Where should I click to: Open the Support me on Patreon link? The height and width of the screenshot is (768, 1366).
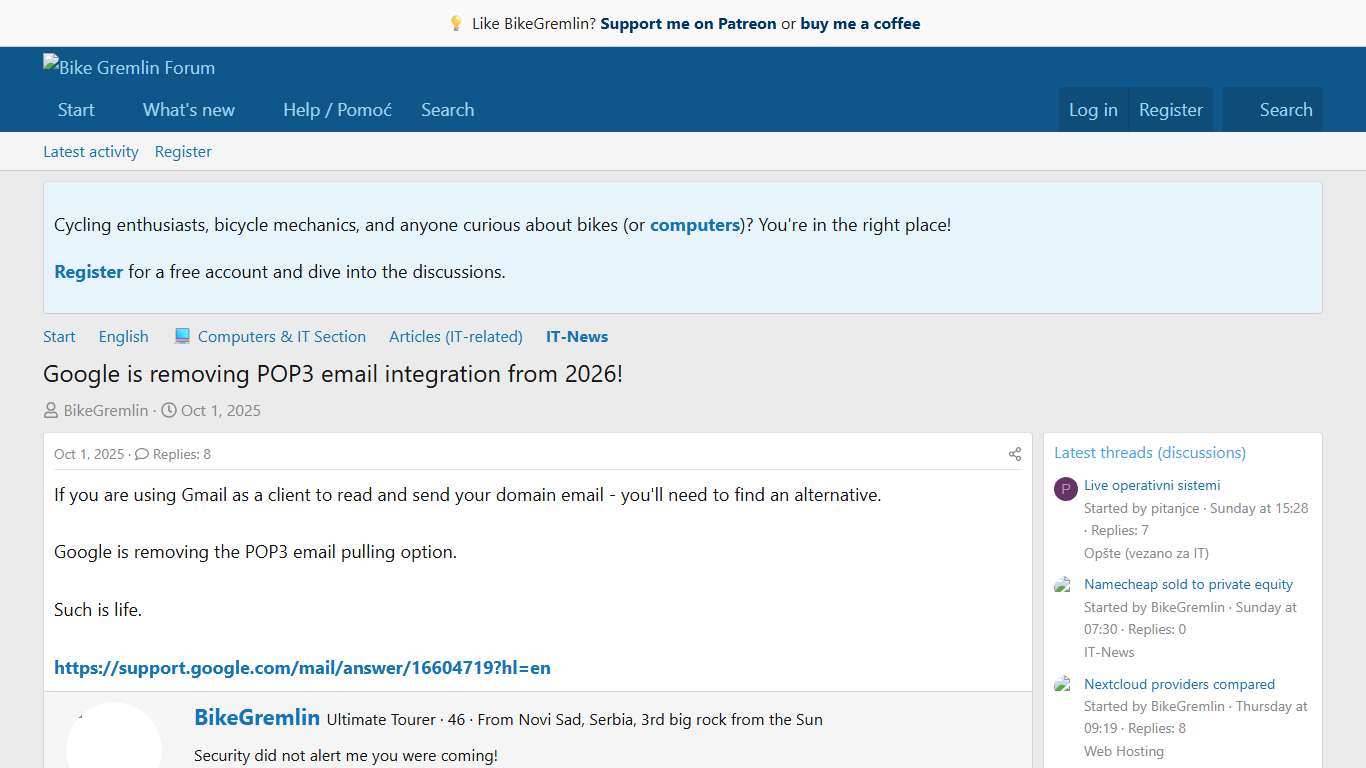tap(688, 23)
